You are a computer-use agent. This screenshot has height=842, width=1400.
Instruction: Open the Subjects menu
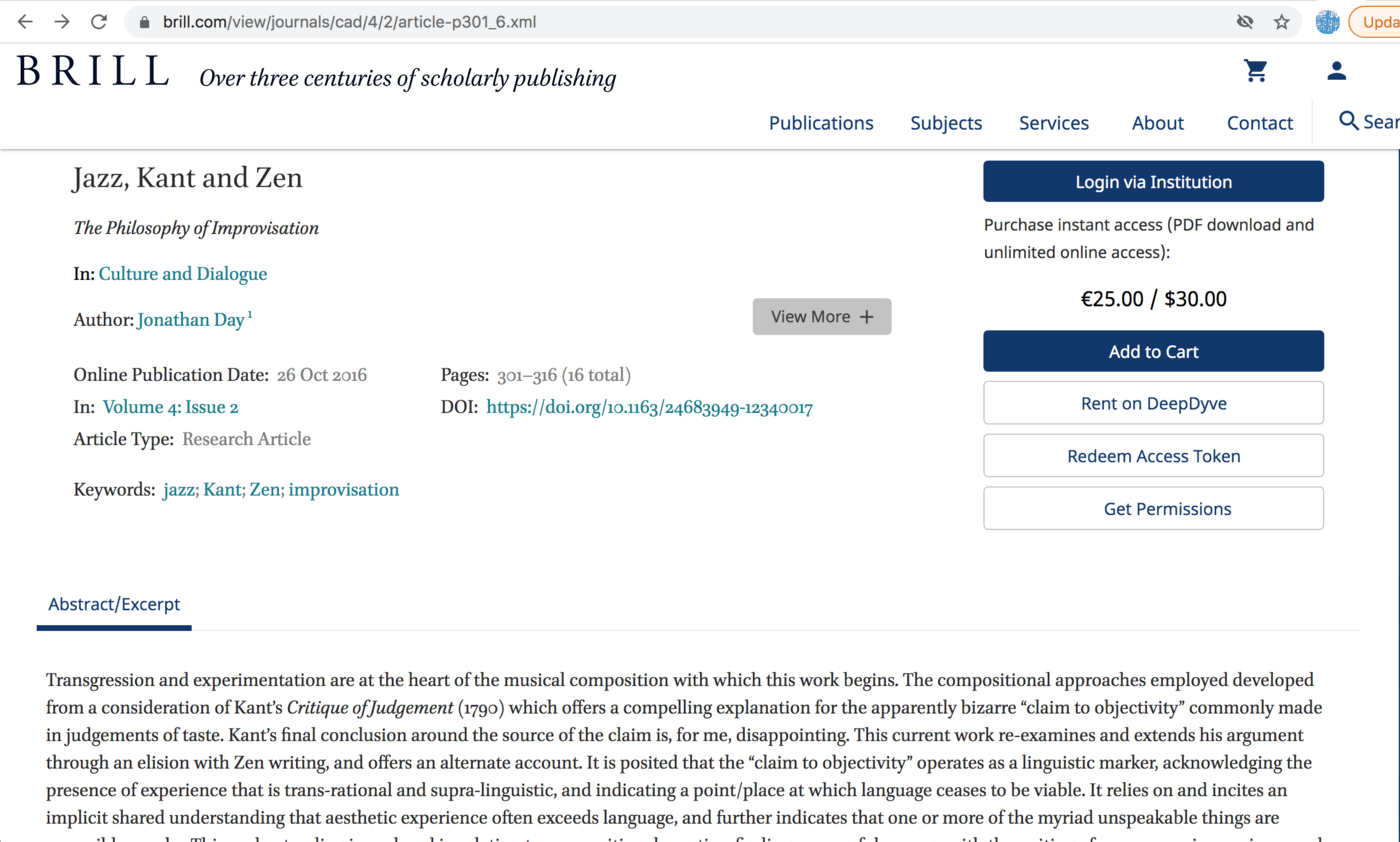click(946, 123)
